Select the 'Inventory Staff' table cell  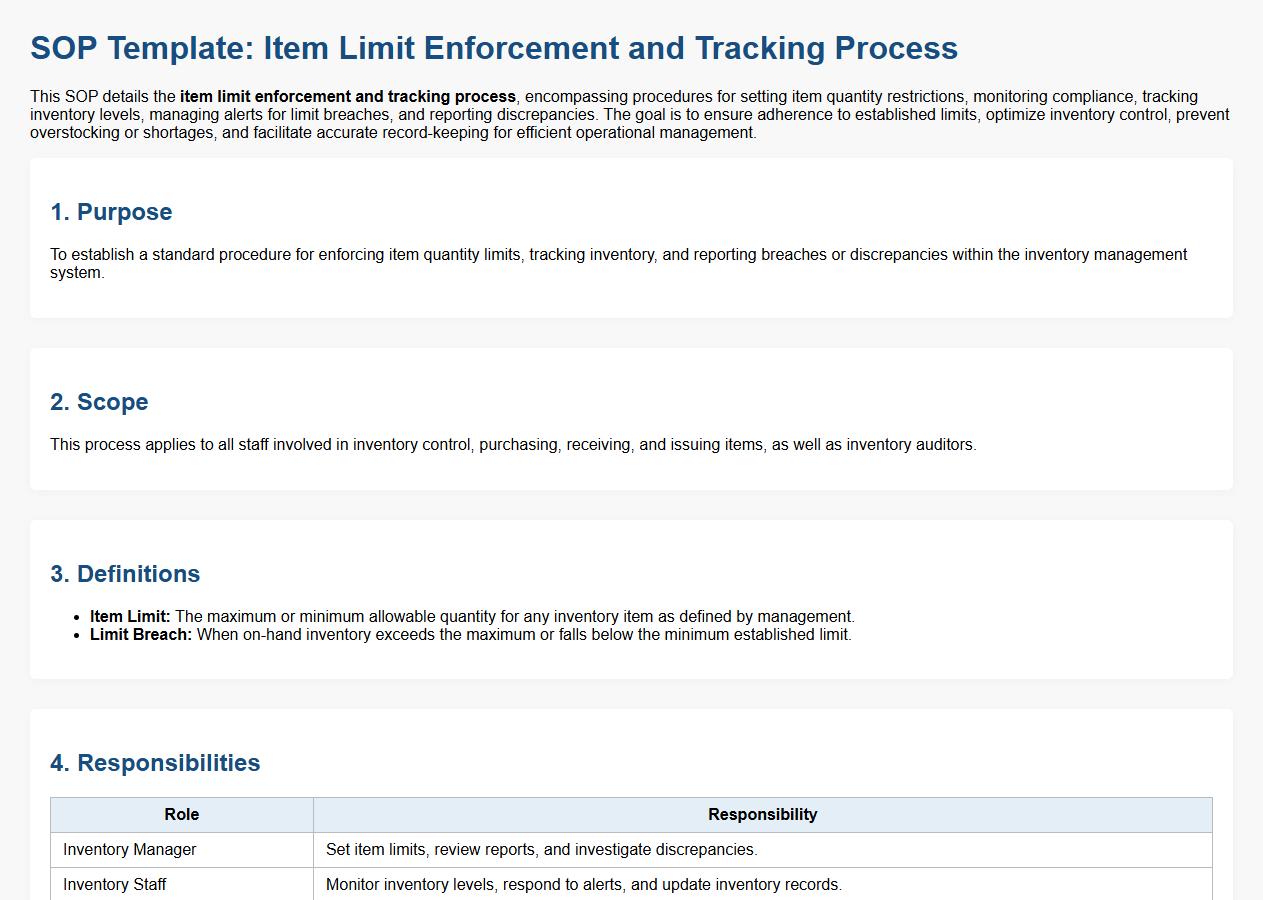coord(115,885)
